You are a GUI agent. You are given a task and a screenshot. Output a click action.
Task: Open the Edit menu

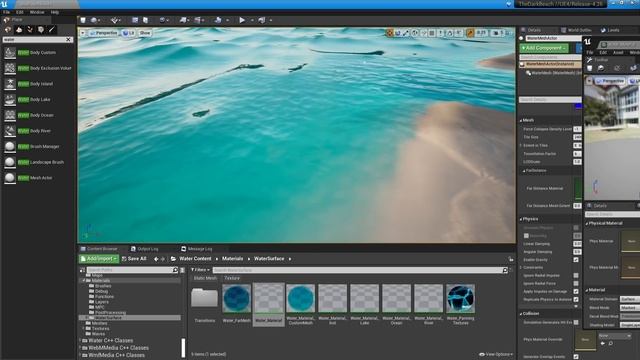point(19,12)
